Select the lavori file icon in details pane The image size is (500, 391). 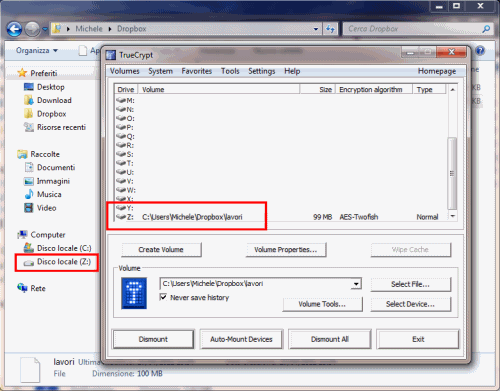coord(30,369)
